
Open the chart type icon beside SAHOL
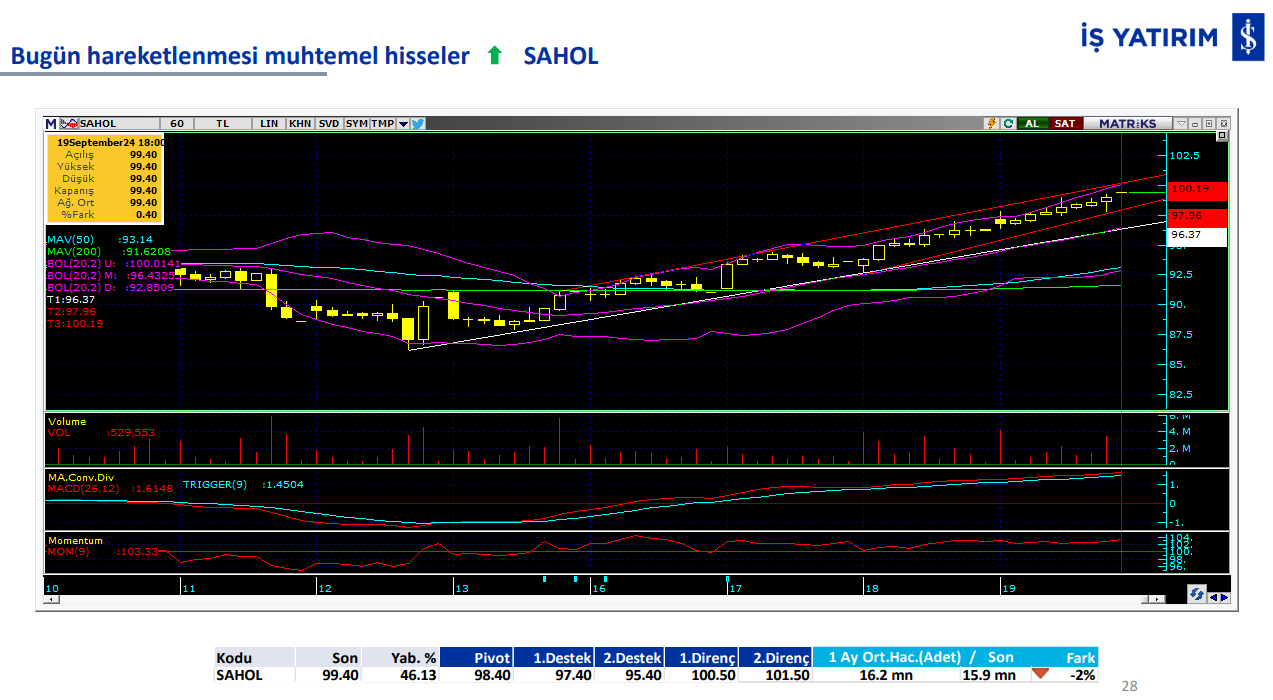69,124
